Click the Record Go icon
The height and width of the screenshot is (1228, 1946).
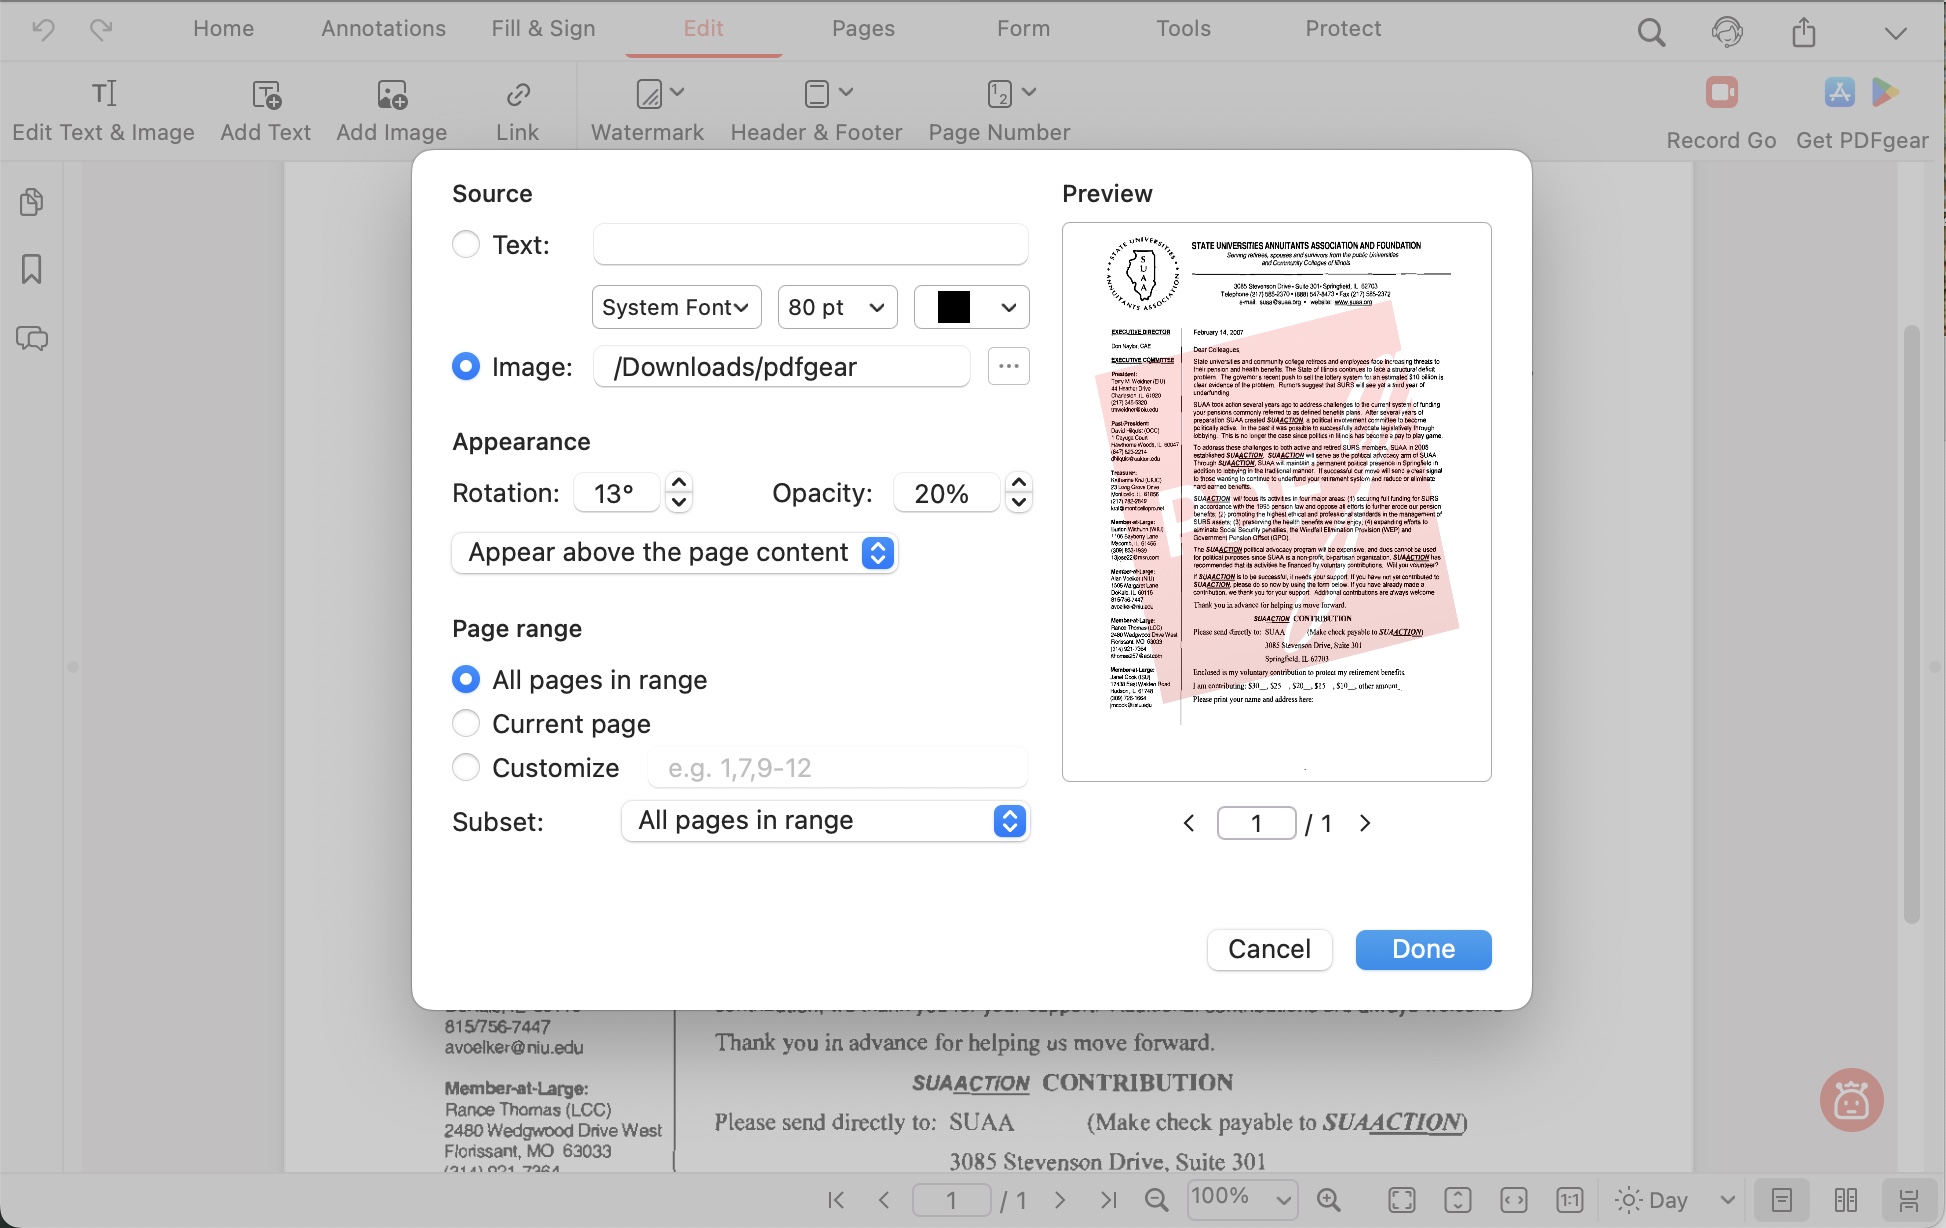[x=1721, y=92]
